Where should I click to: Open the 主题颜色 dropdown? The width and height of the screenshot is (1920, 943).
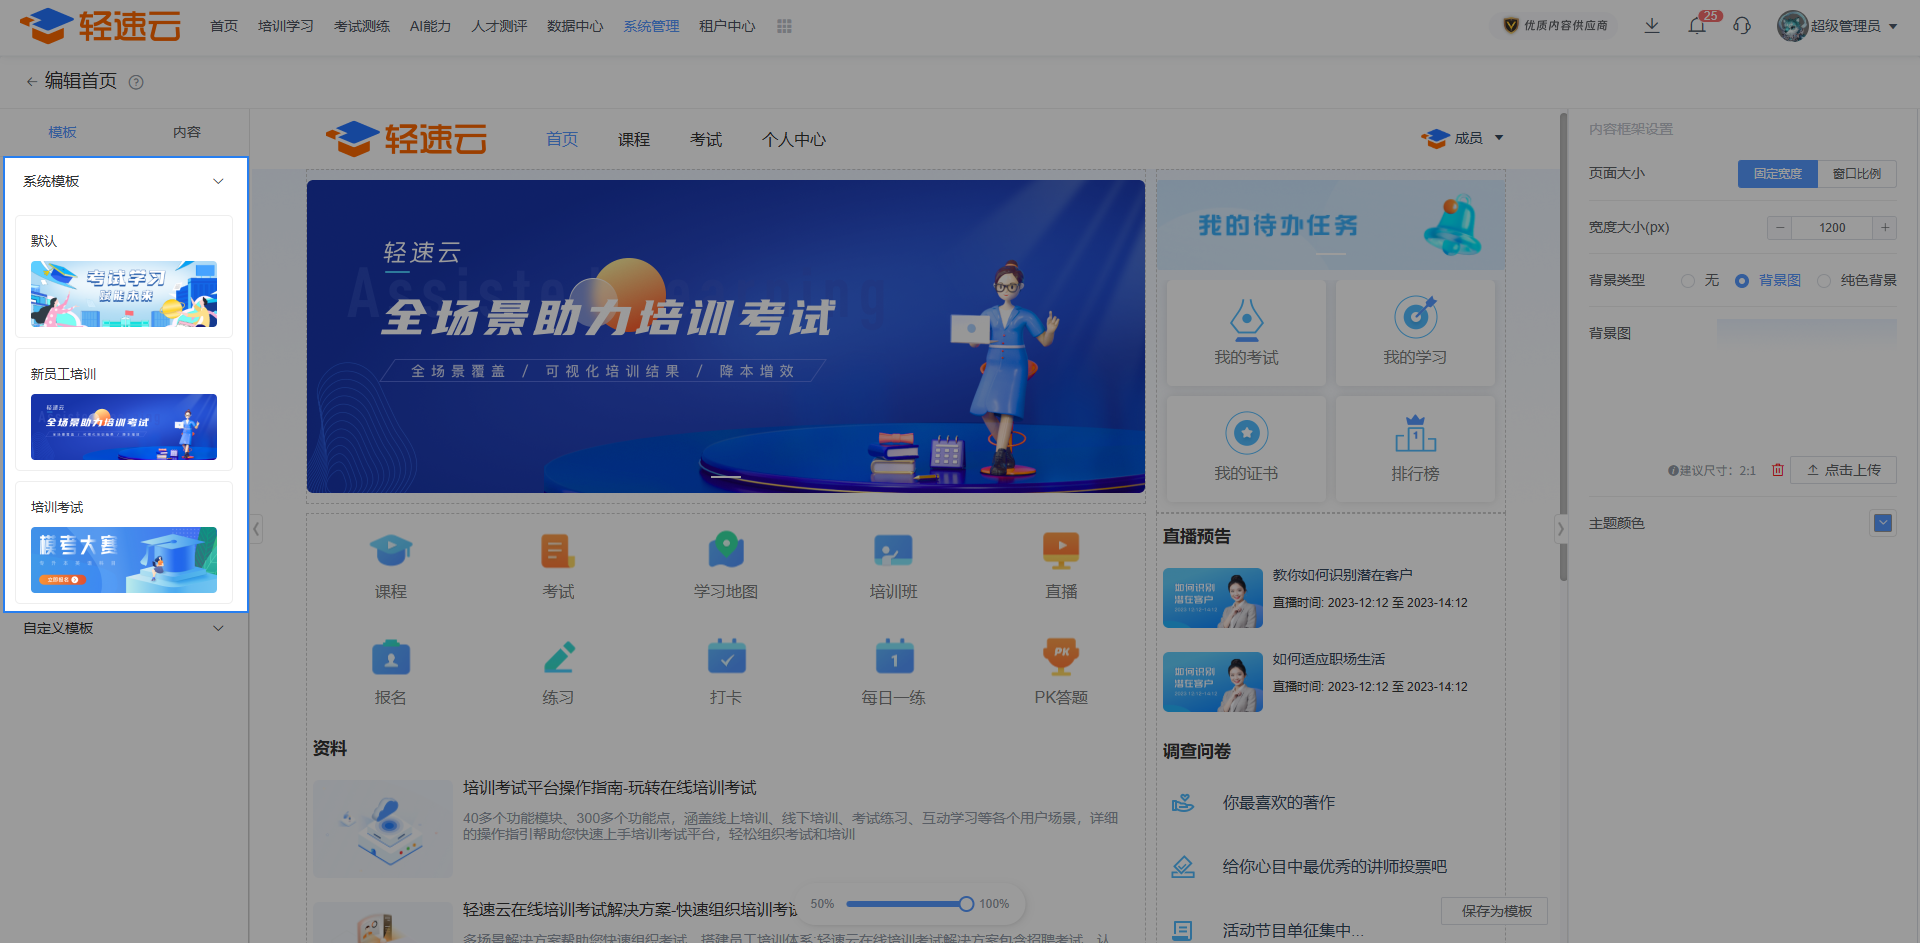(1883, 523)
